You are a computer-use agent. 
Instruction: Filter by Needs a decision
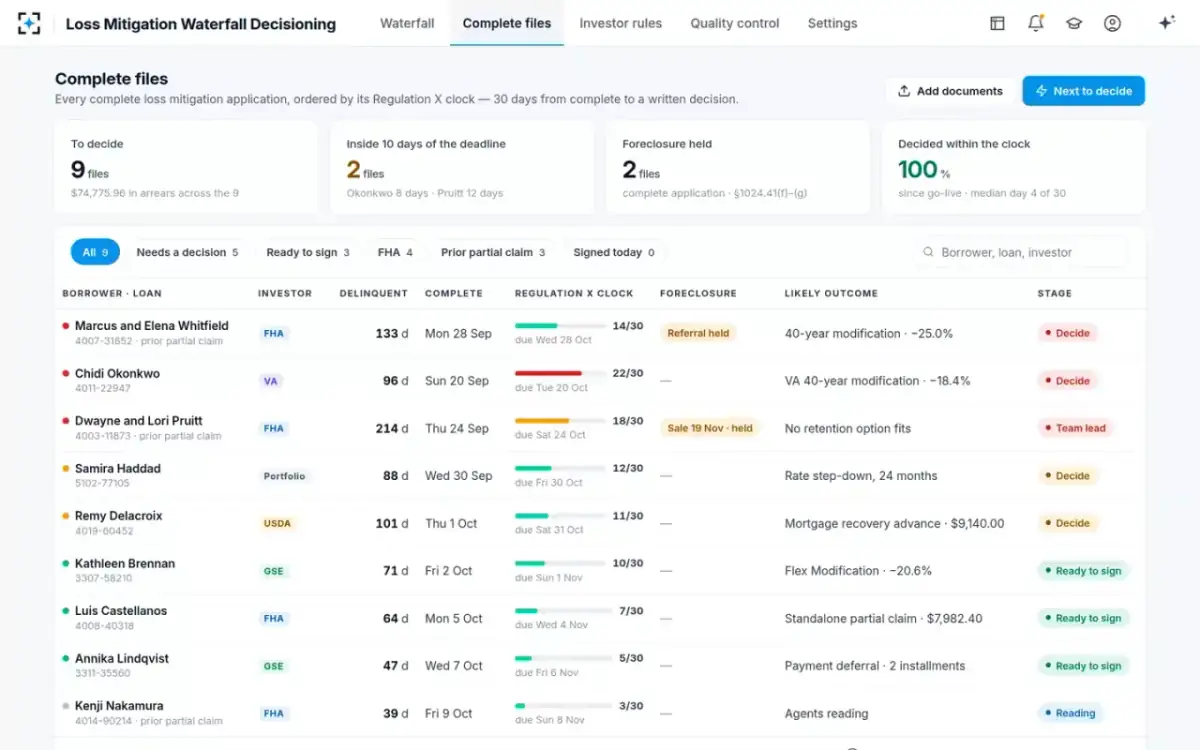pyautogui.click(x=187, y=253)
